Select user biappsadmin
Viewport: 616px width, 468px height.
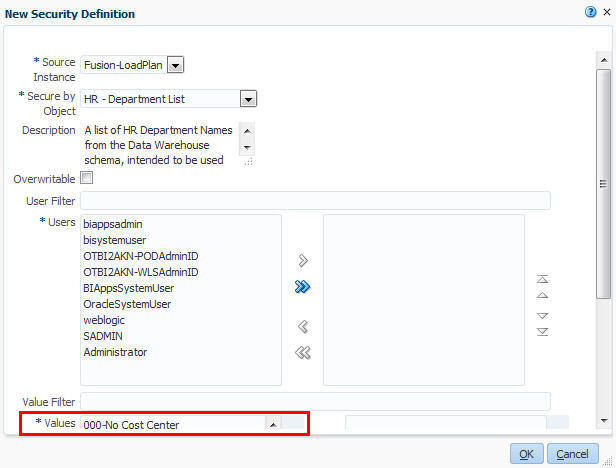click(113, 224)
